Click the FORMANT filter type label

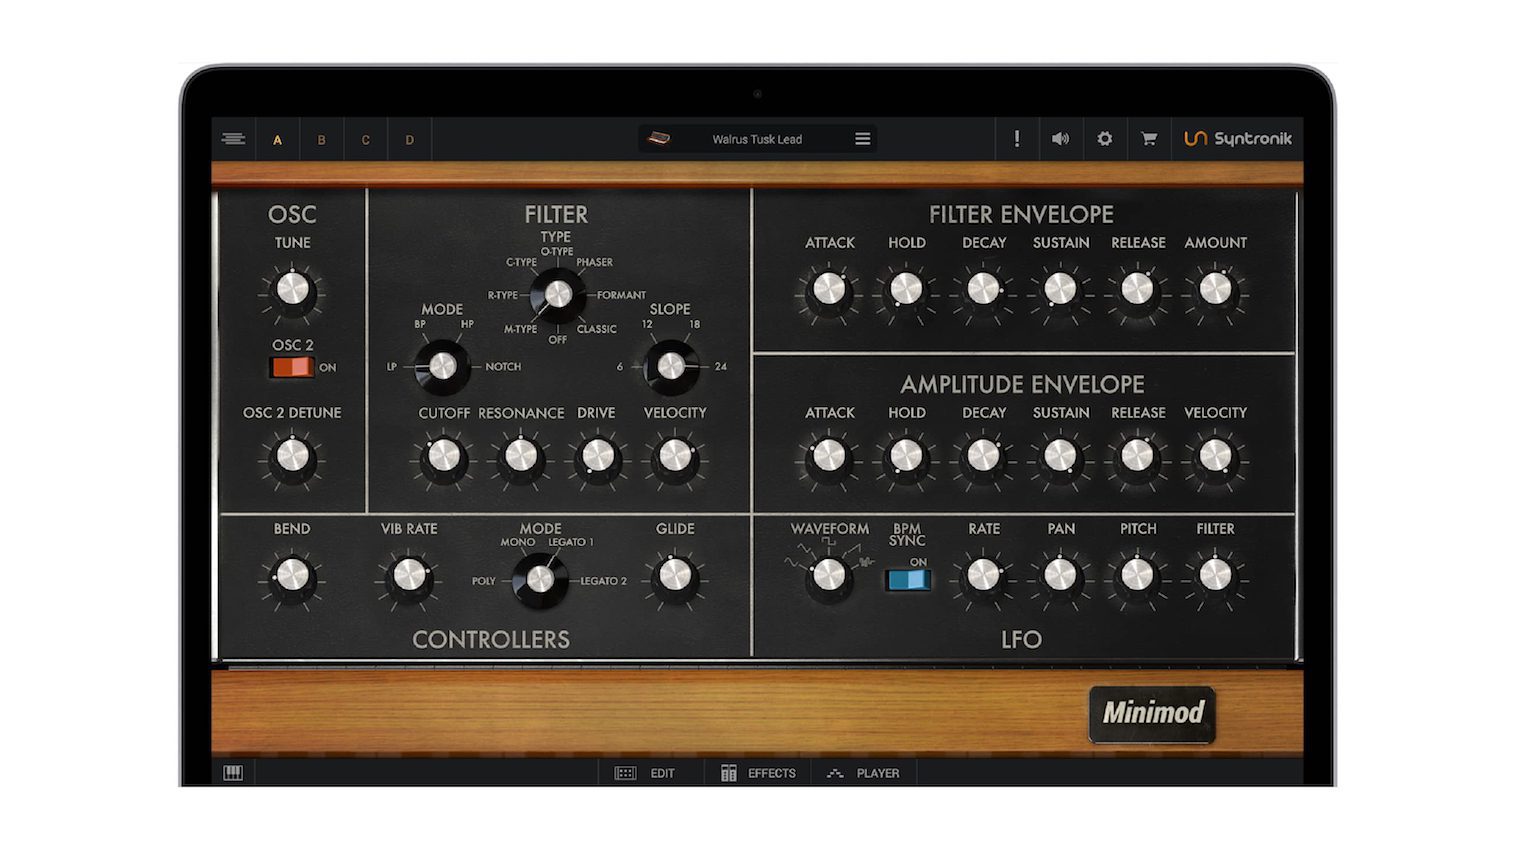[621, 295]
